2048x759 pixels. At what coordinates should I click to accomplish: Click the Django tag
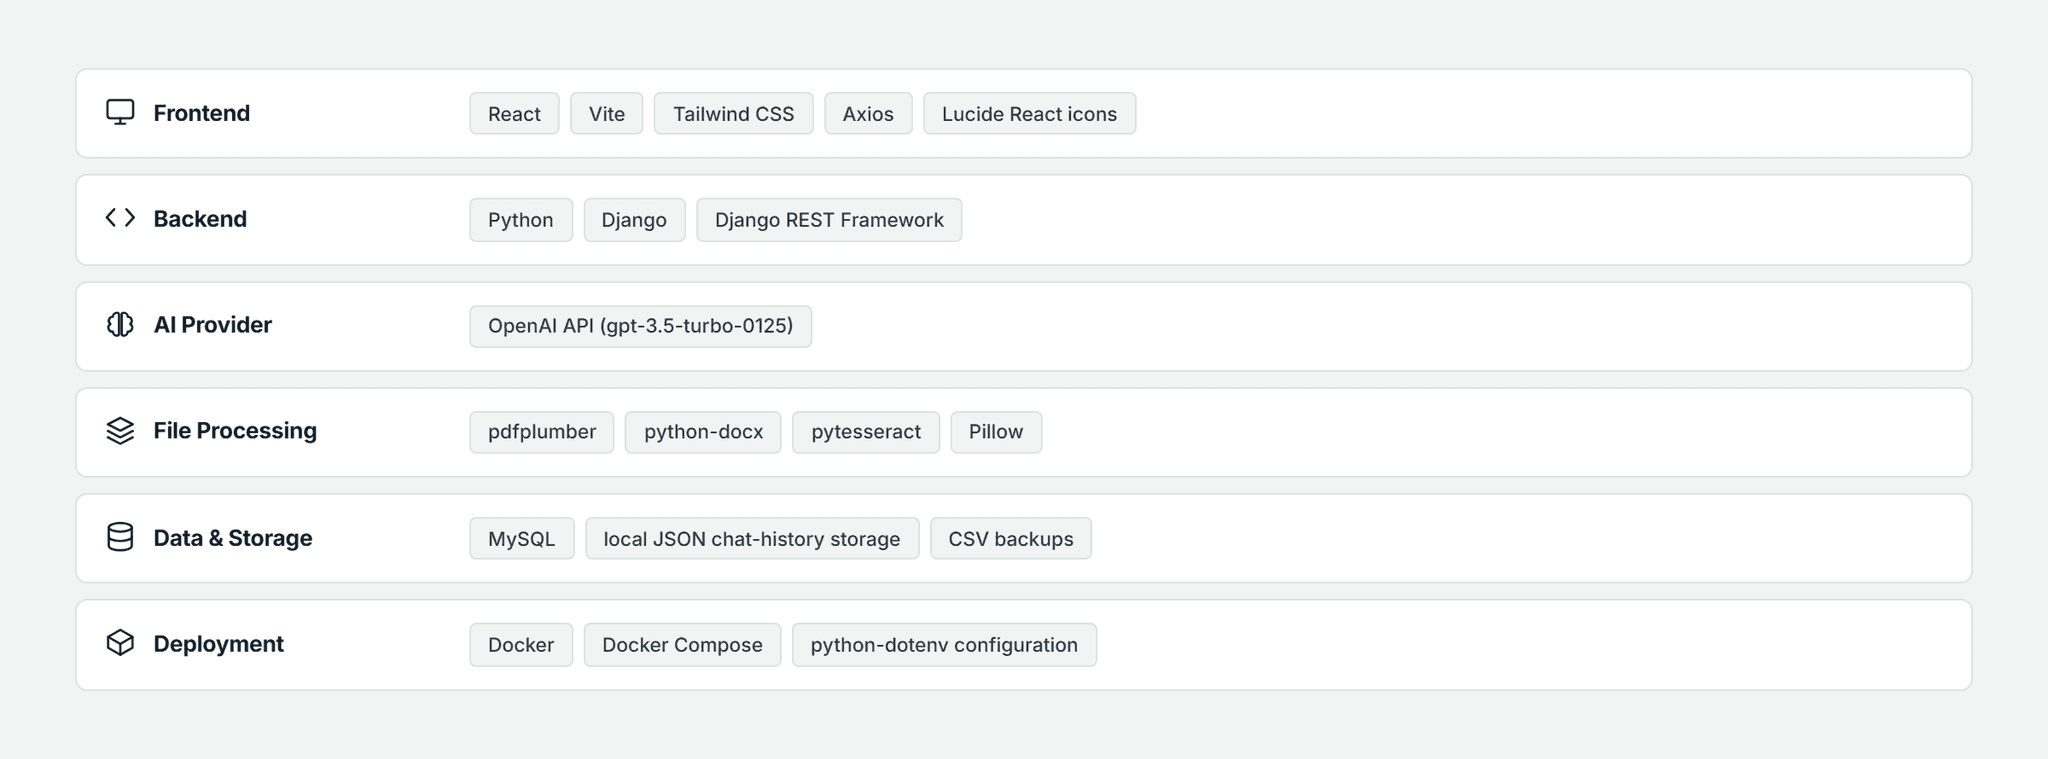pos(634,220)
